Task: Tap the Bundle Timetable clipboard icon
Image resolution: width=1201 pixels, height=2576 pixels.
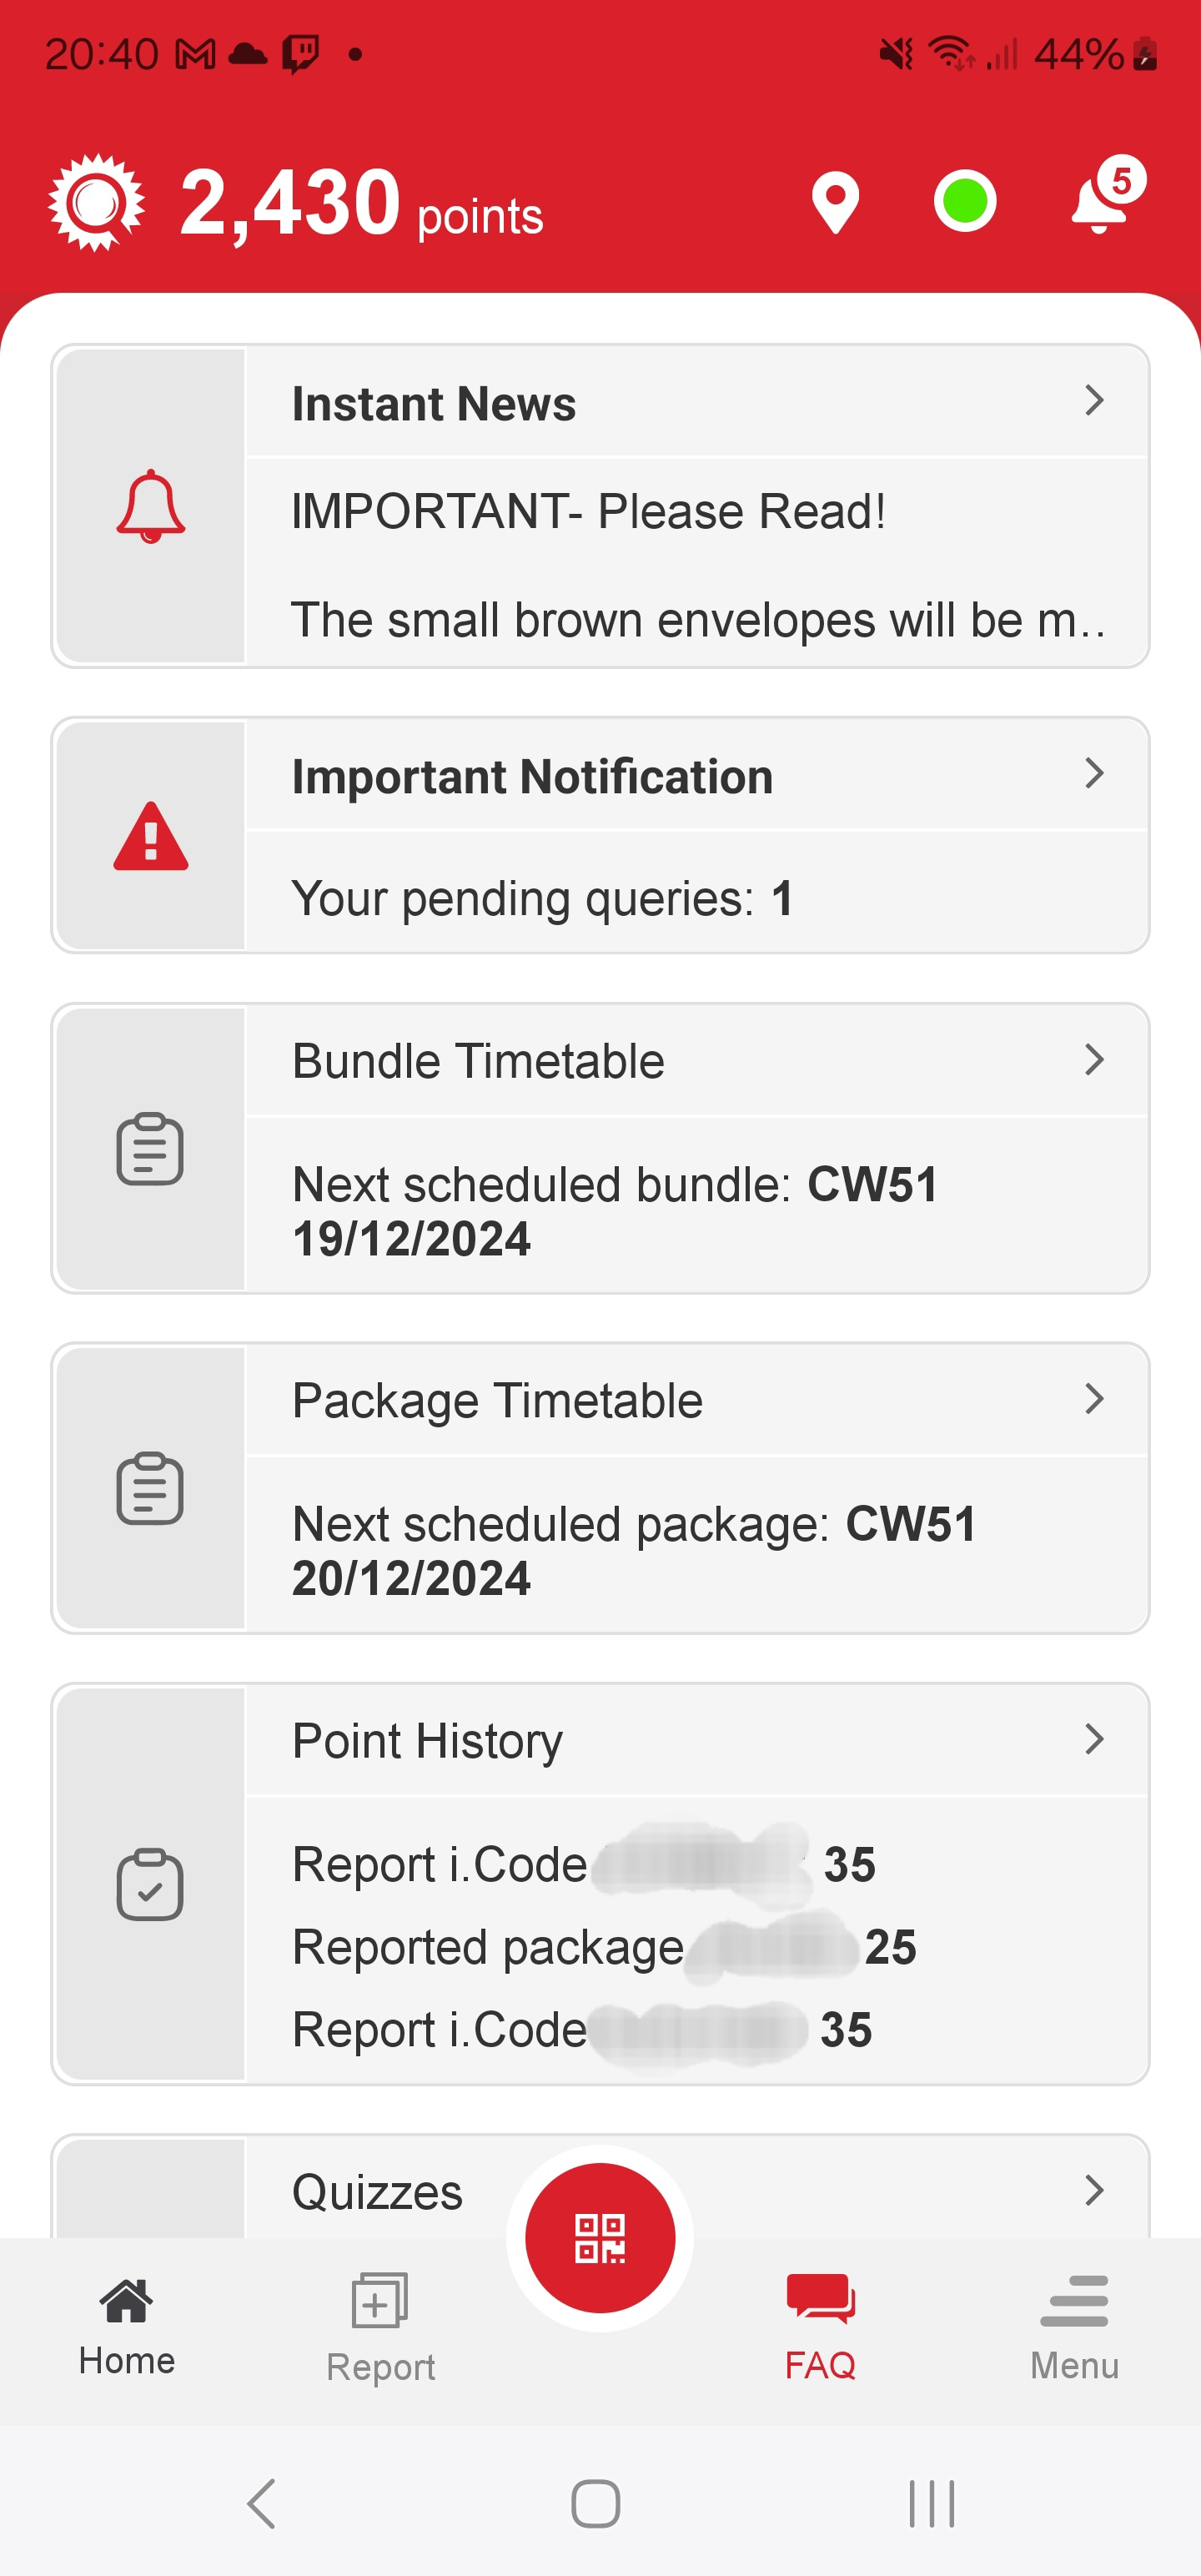Action: (x=150, y=1149)
